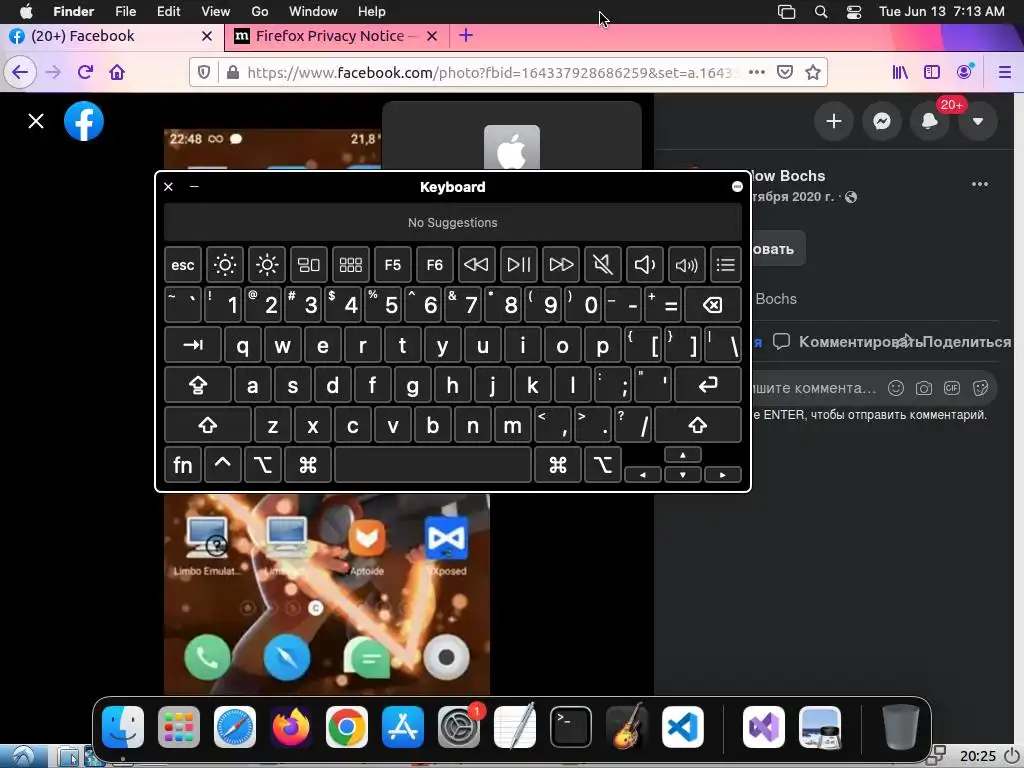Screen dimensions: 1024x768
Task: Attach photo with camera icon
Action: (923, 388)
